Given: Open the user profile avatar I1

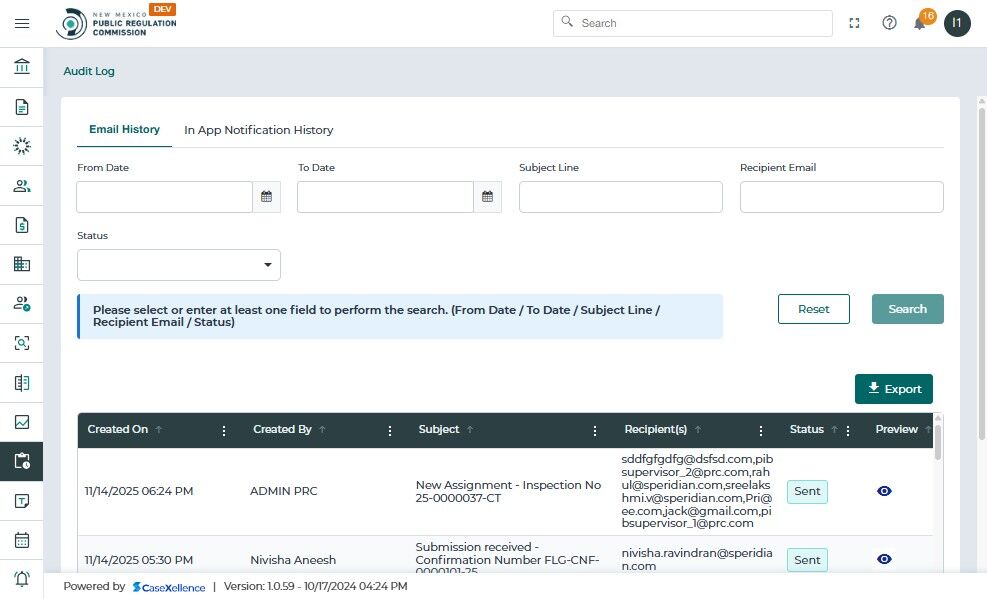Looking at the screenshot, I should (957, 23).
